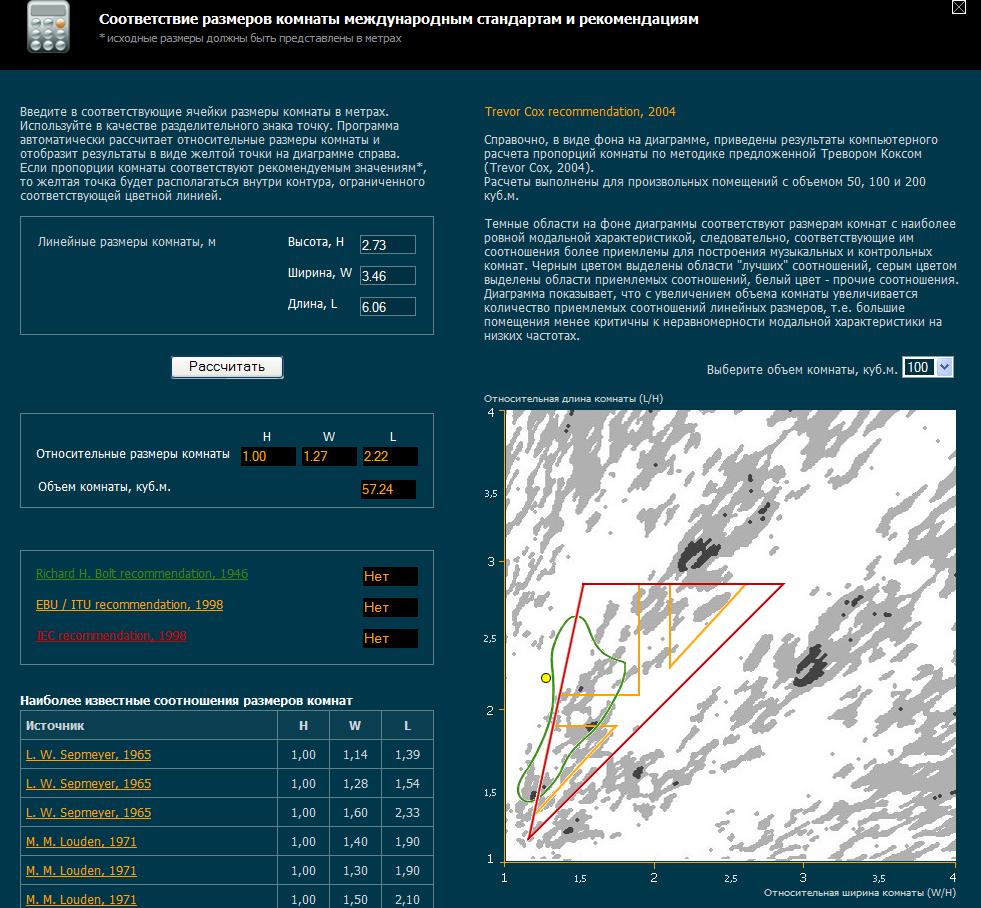Open Richard H. Bolt recommendation link

tap(142, 574)
